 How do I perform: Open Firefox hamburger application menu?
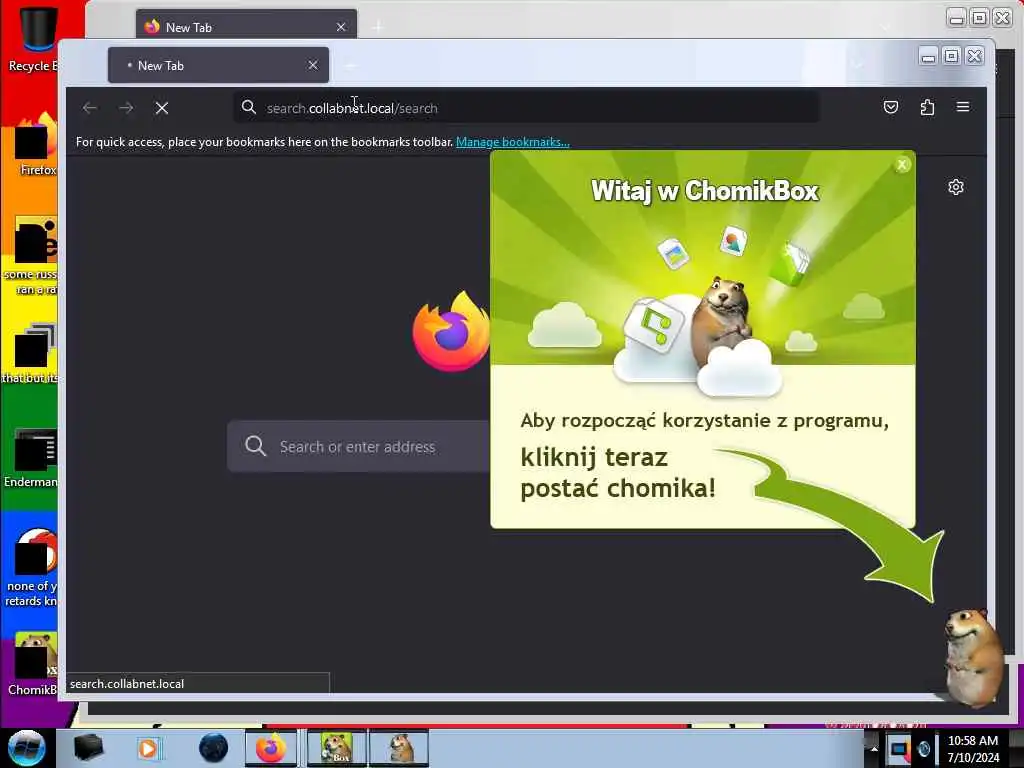[963, 107]
